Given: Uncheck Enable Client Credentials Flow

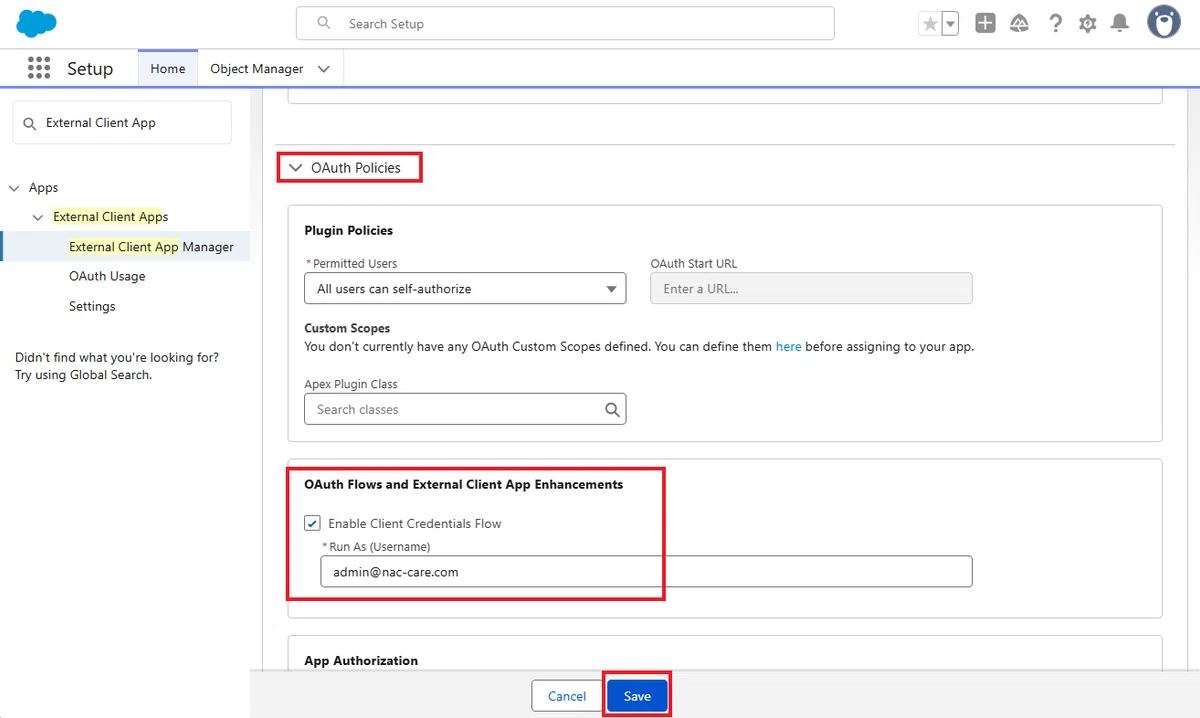Looking at the screenshot, I should [x=313, y=523].
